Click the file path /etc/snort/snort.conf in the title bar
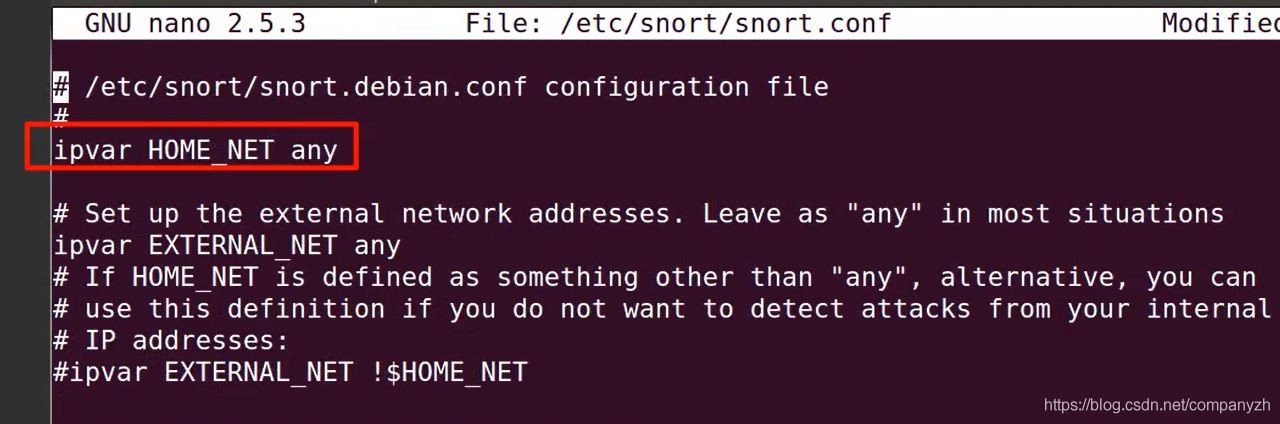This screenshot has height=424, width=1280. [725, 22]
